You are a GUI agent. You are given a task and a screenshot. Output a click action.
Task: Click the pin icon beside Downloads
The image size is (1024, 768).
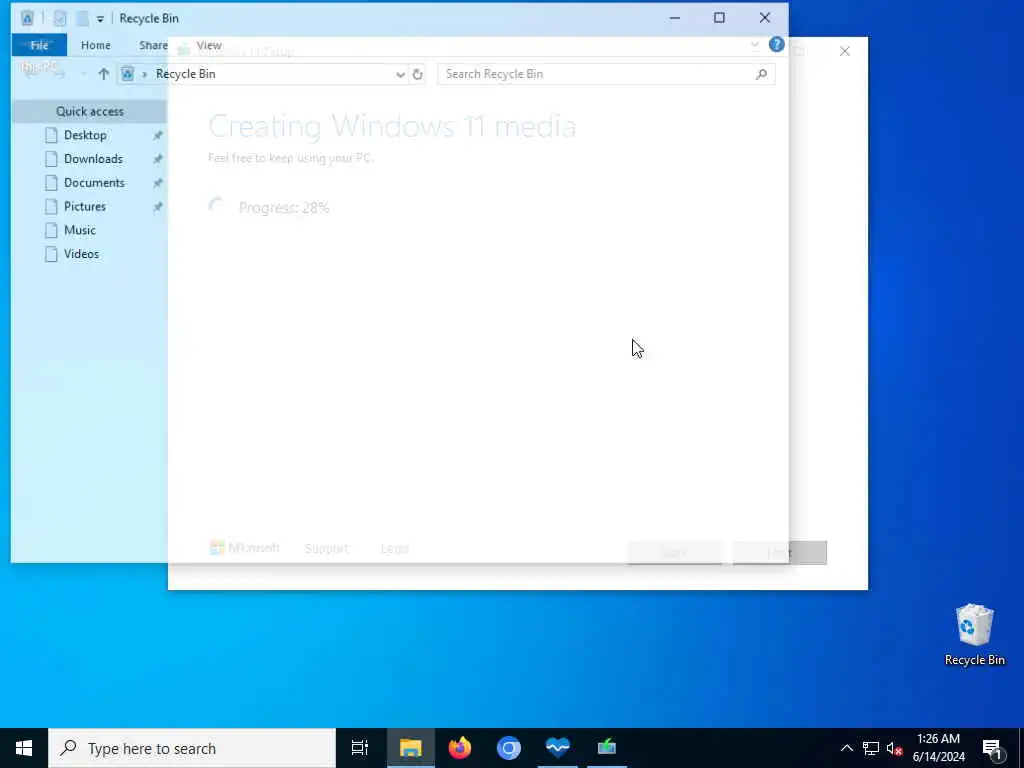(x=157, y=159)
